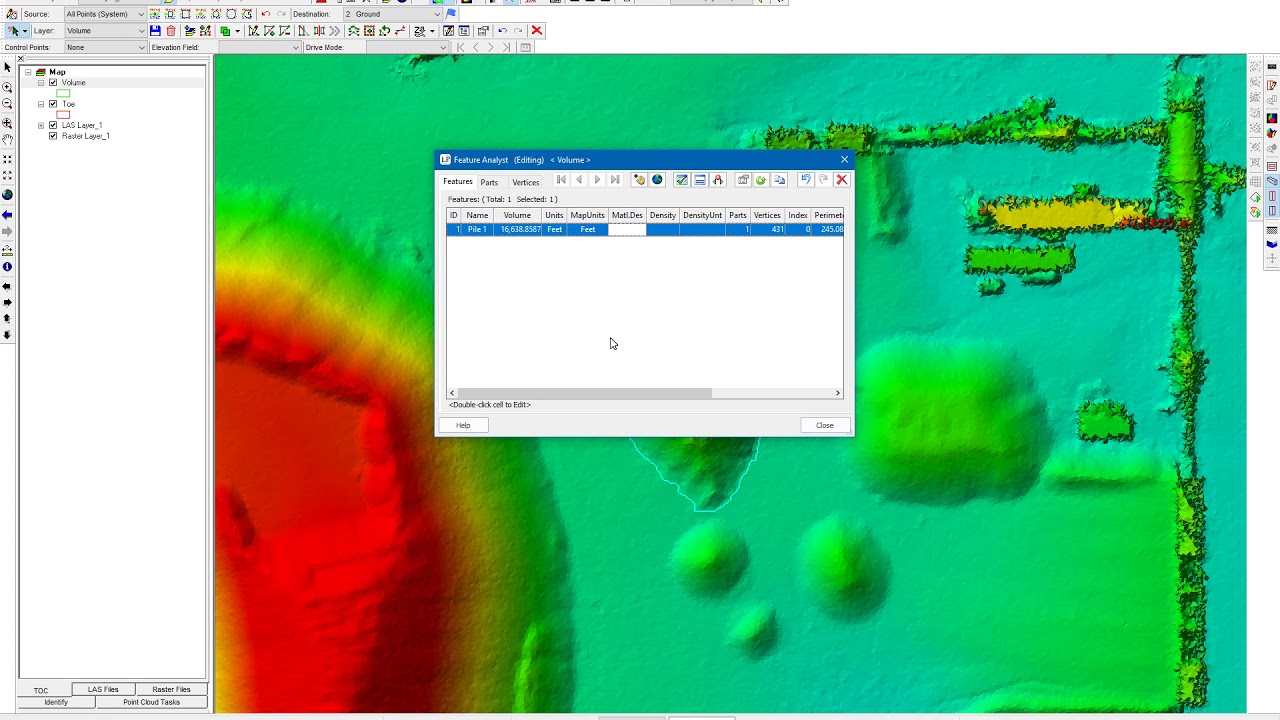
Task: Open the Control Points dropdown showing None
Action: click(105, 47)
